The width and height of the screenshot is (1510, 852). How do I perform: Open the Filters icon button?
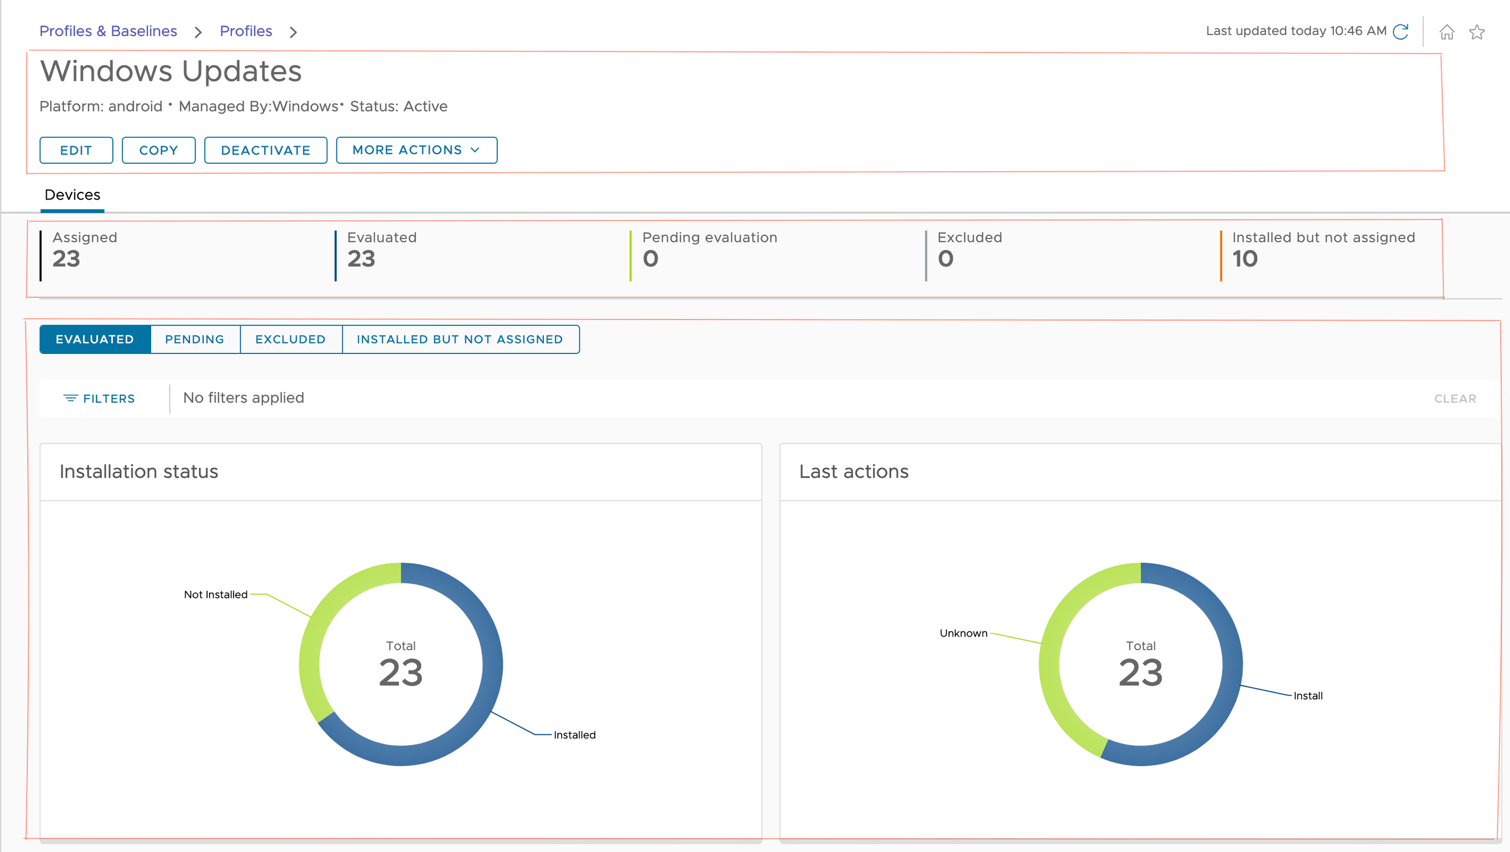[99, 398]
